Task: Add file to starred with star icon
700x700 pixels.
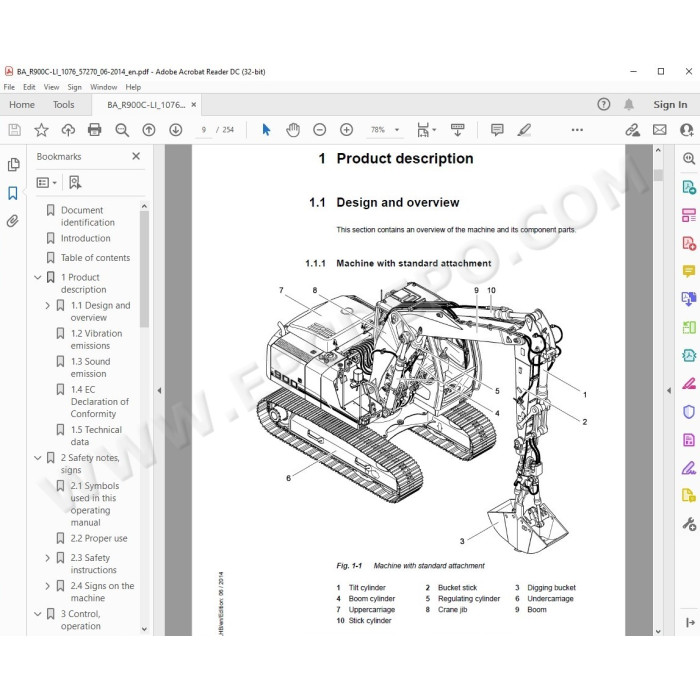Action: [41, 130]
